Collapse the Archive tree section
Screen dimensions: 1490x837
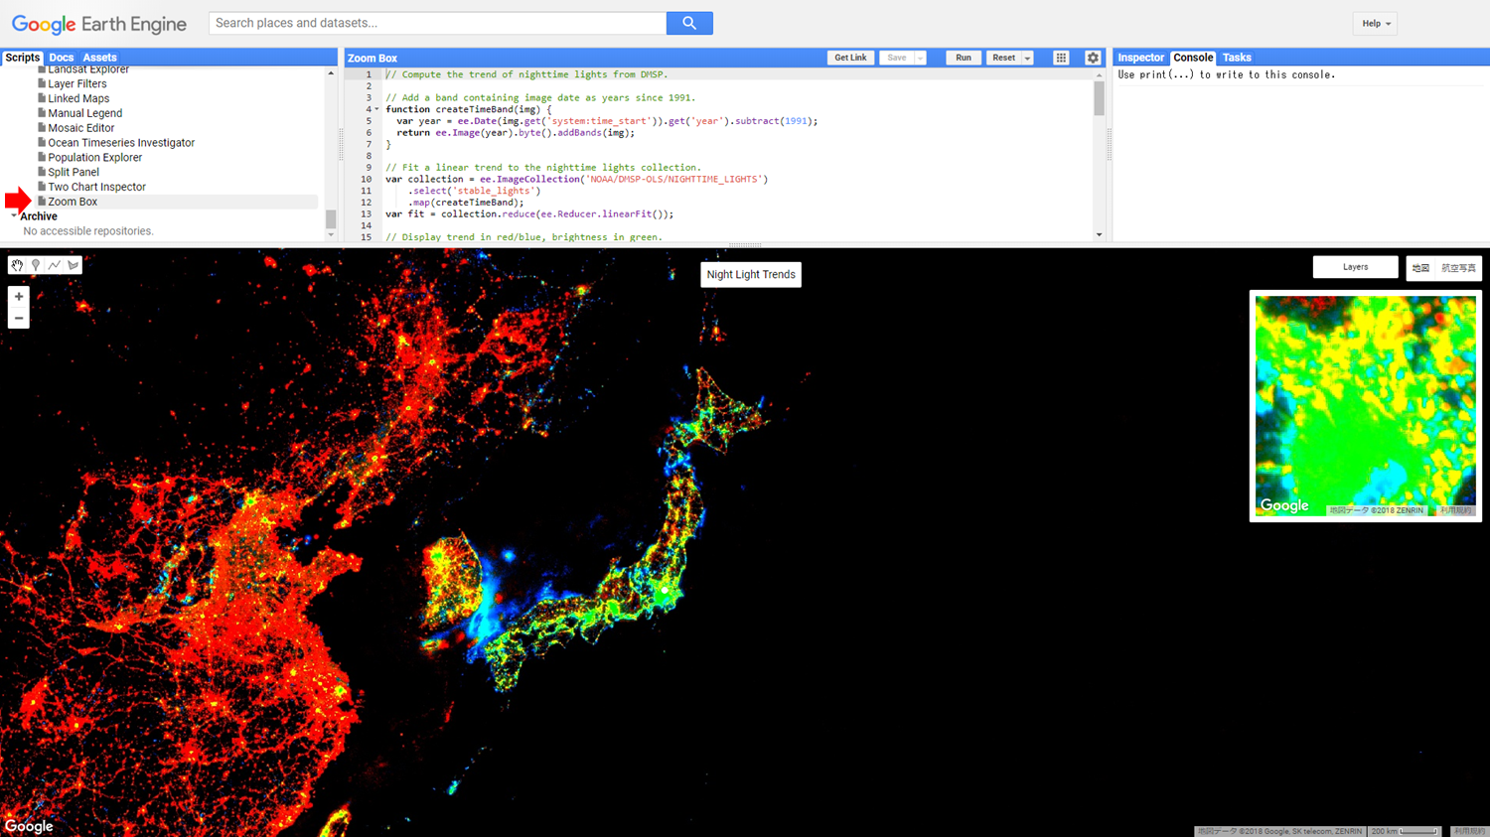pos(14,216)
